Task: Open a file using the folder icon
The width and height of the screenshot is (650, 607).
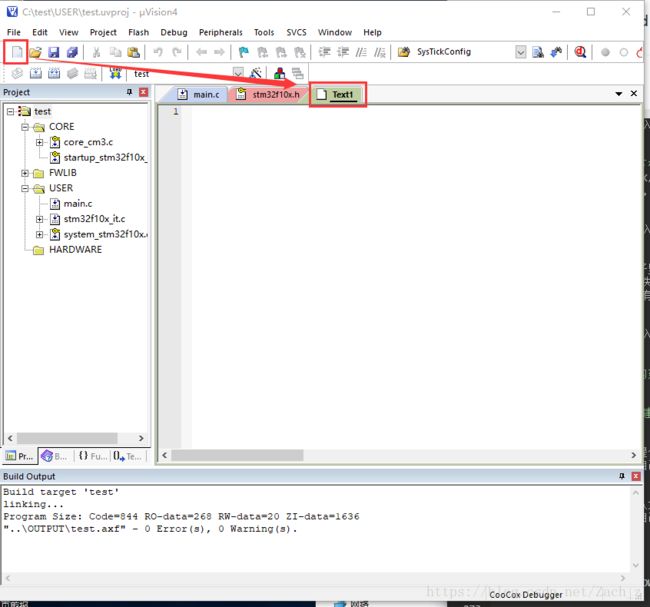Action: [x=36, y=52]
